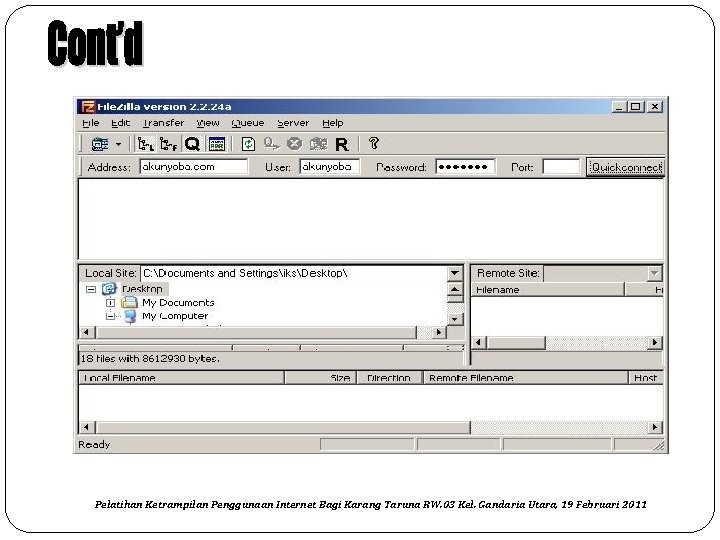
Task: Click queue Remote Filename column header
Action: click(x=525, y=378)
